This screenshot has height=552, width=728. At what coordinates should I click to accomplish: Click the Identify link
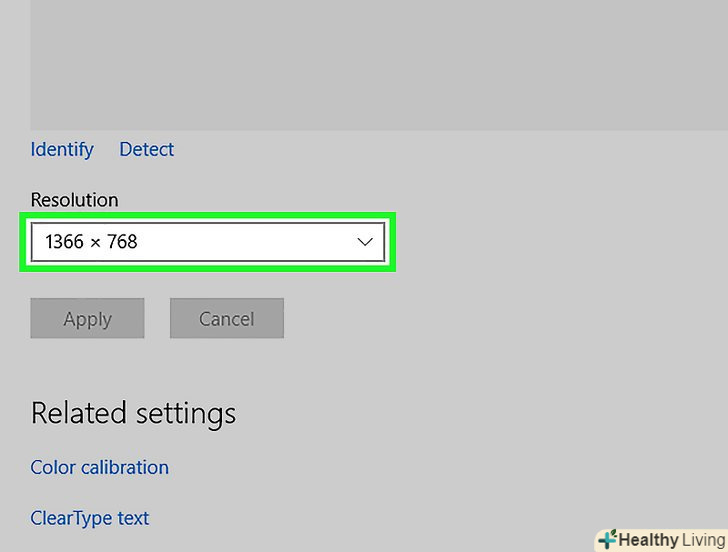pos(62,150)
